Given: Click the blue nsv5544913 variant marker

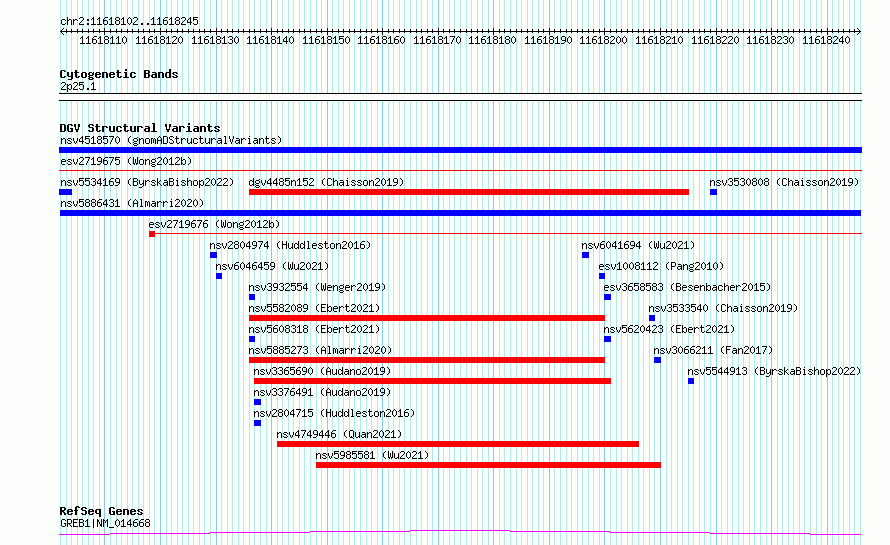Looking at the screenshot, I should click(x=691, y=382).
